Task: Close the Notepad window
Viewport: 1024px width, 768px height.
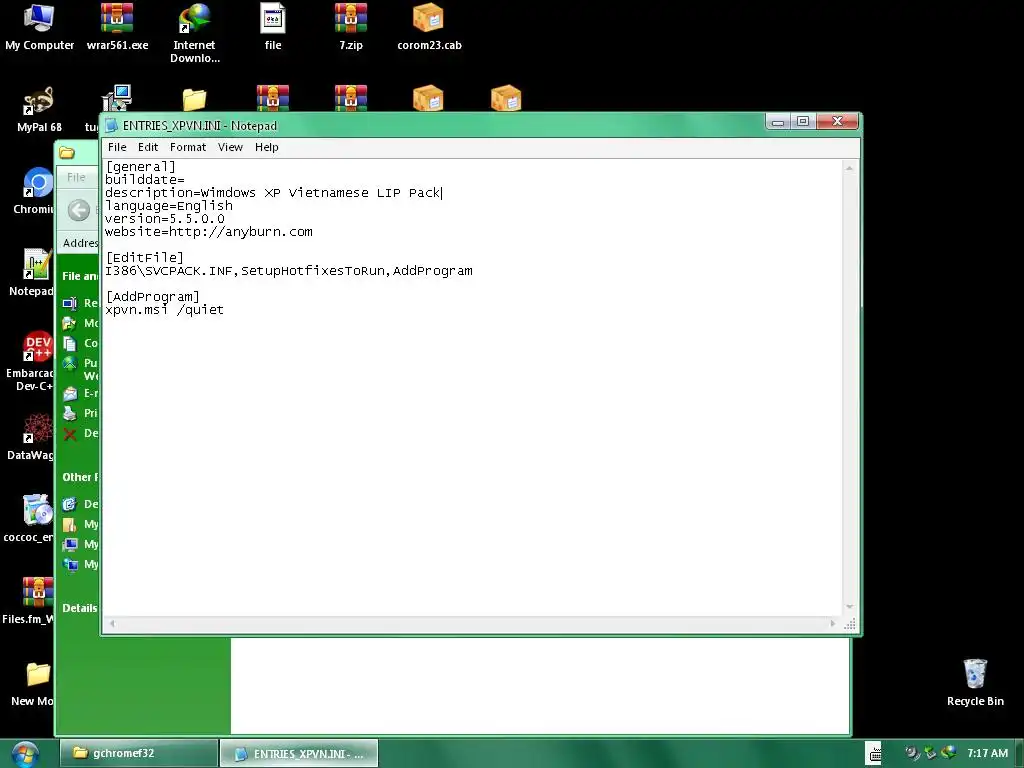Action: coord(837,121)
